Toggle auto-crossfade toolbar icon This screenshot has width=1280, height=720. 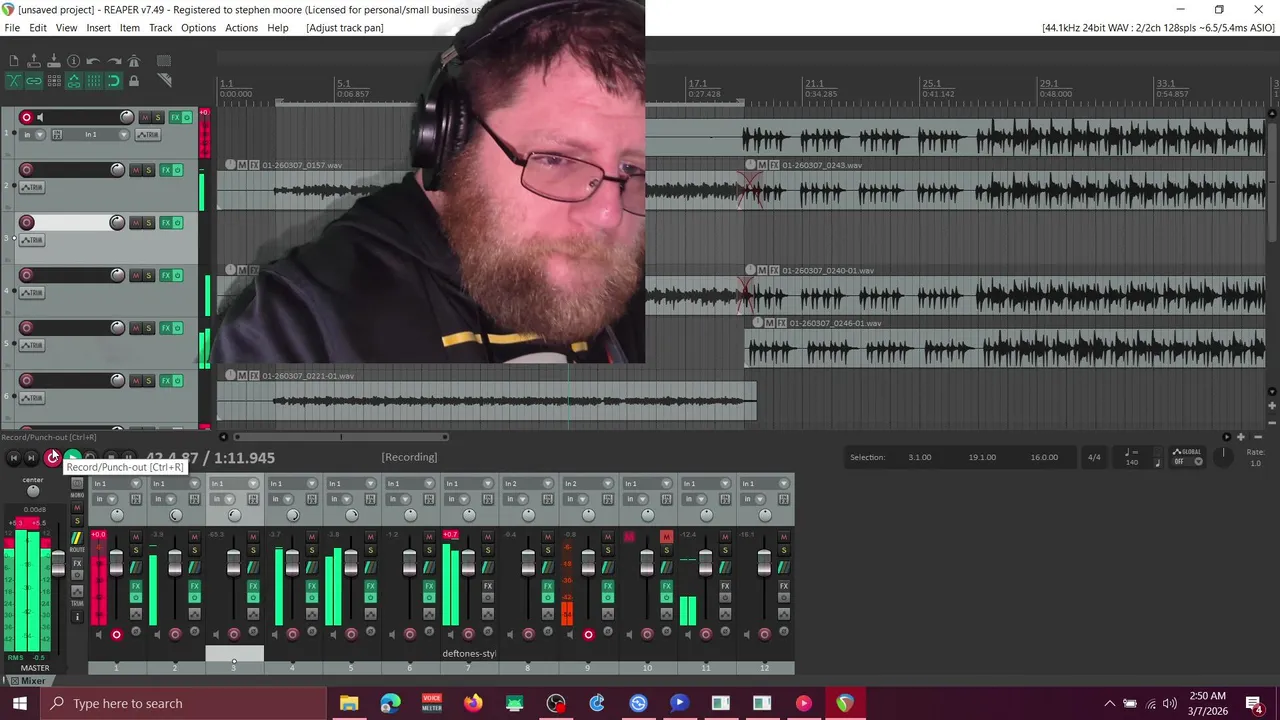coord(14,81)
